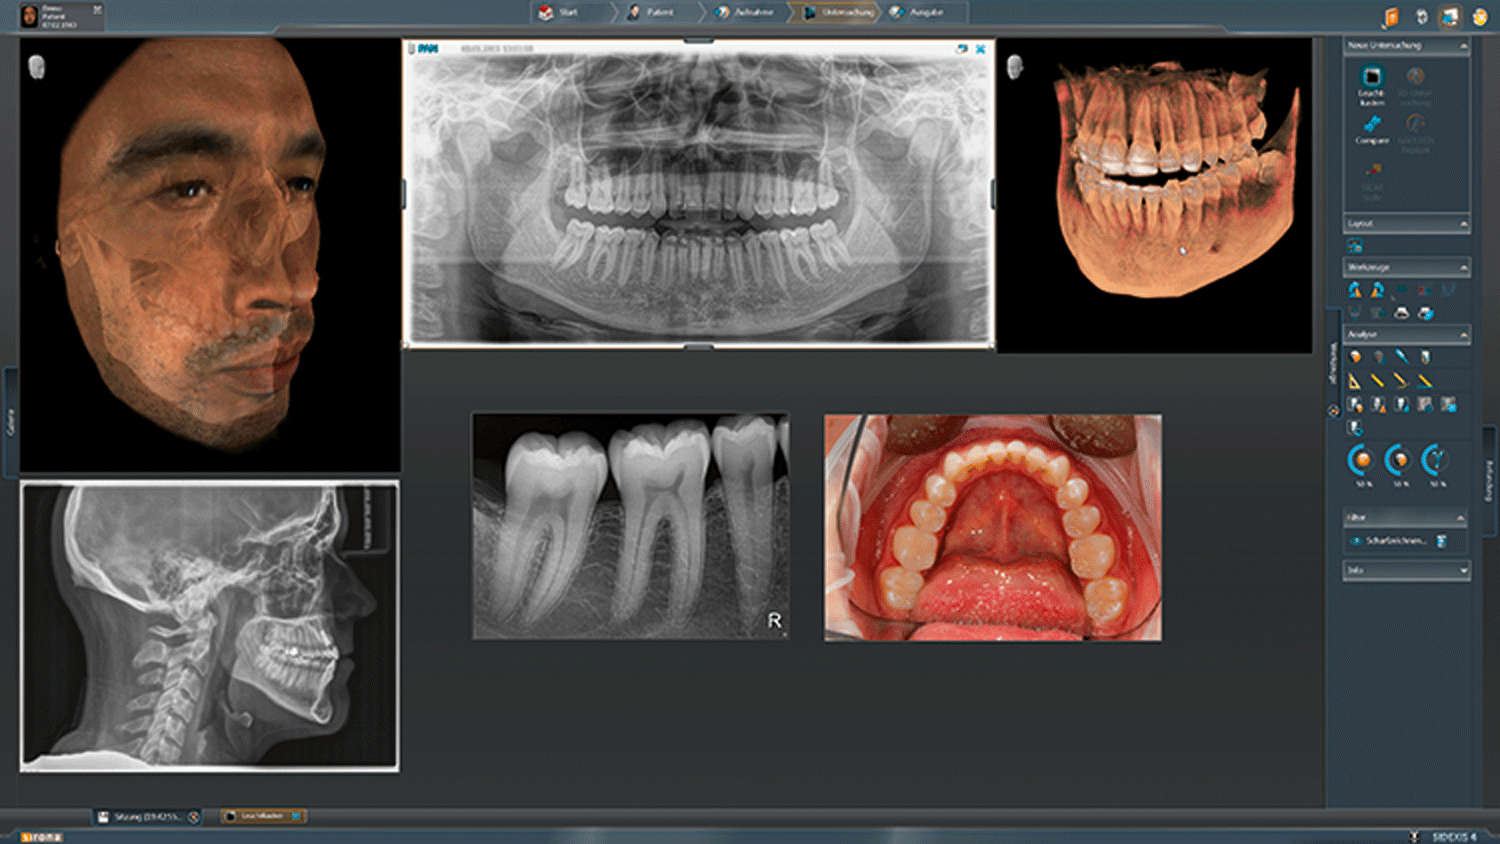This screenshot has height=844, width=1500.
Task: Click the Leuchtkasten icon in Neue Untersuchung
Action: pos(1372,78)
